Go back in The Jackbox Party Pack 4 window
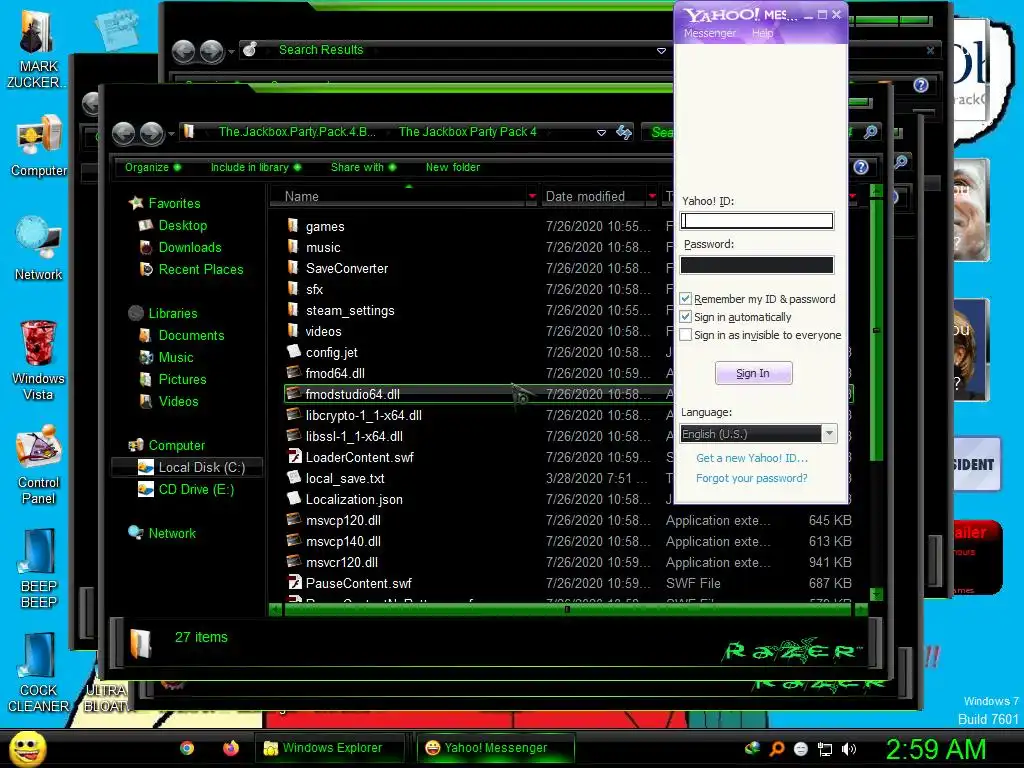1024x768 pixels. click(123, 133)
